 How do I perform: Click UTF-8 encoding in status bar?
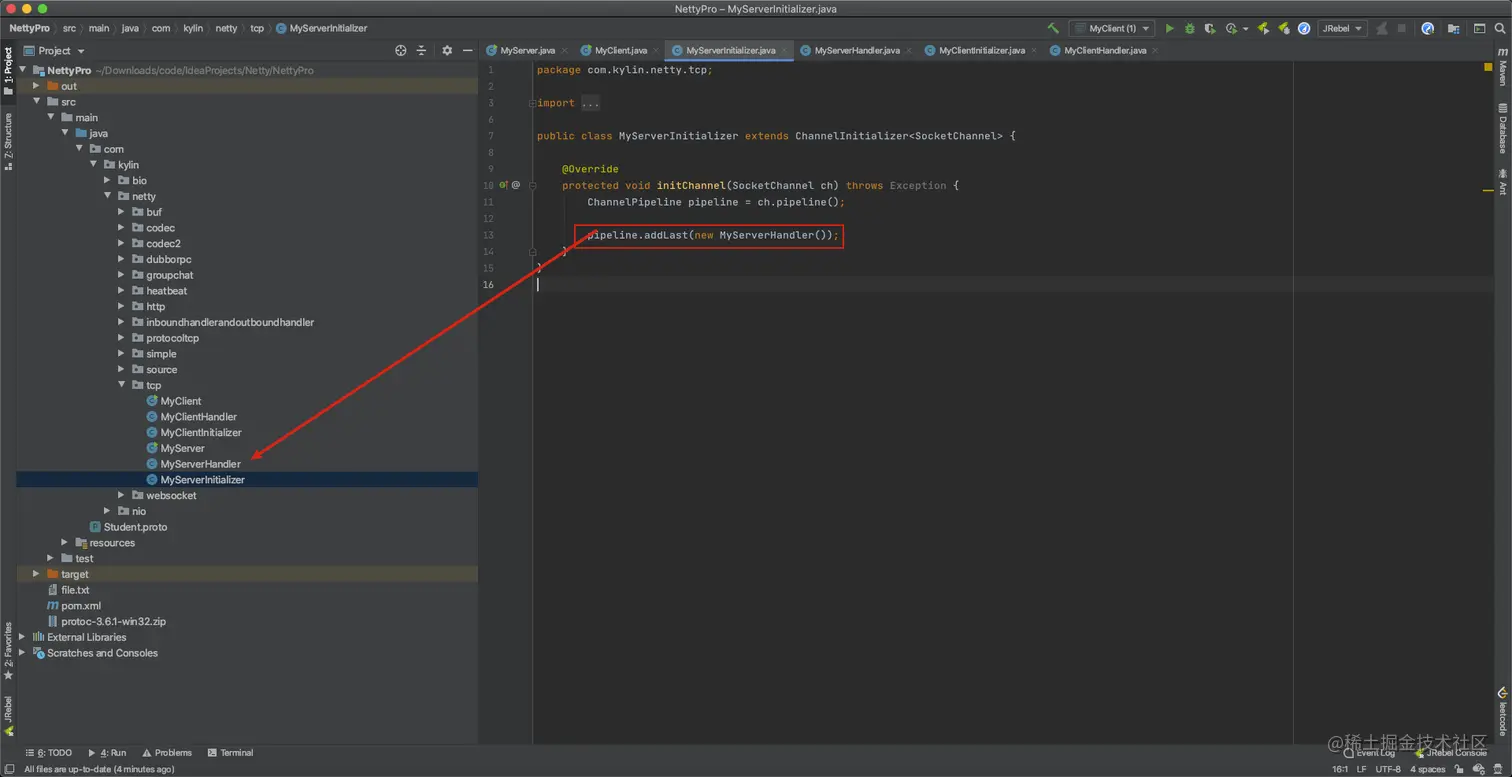click(x=1388, y=769)
